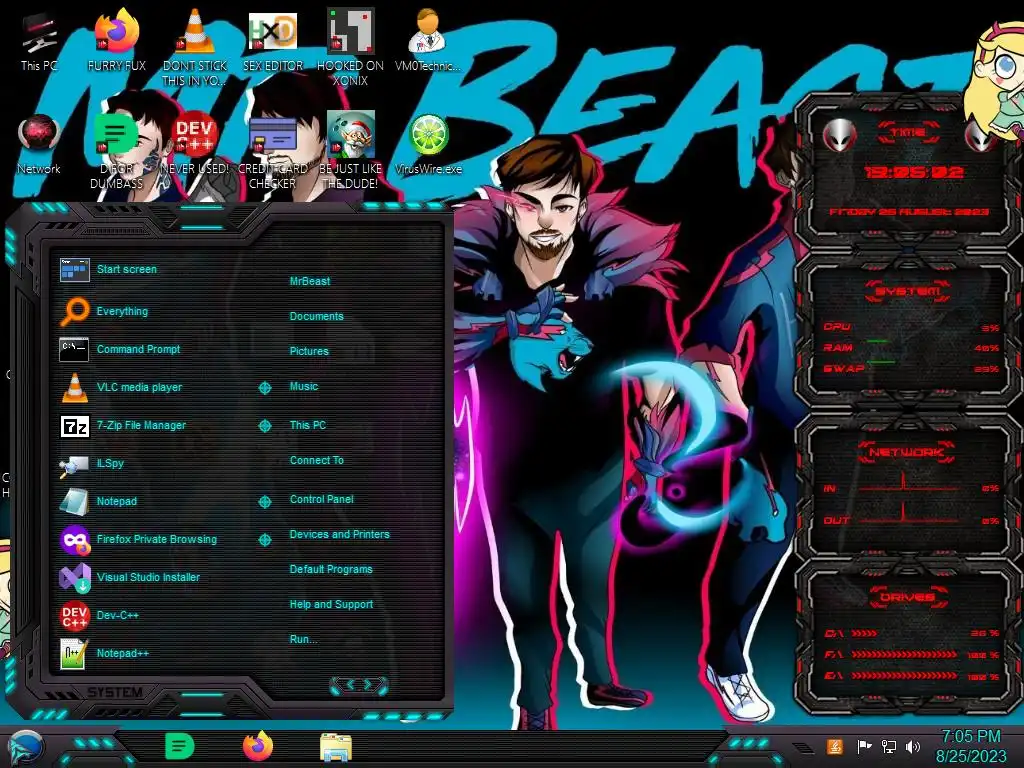Open Music from start menu

(304, 387)
